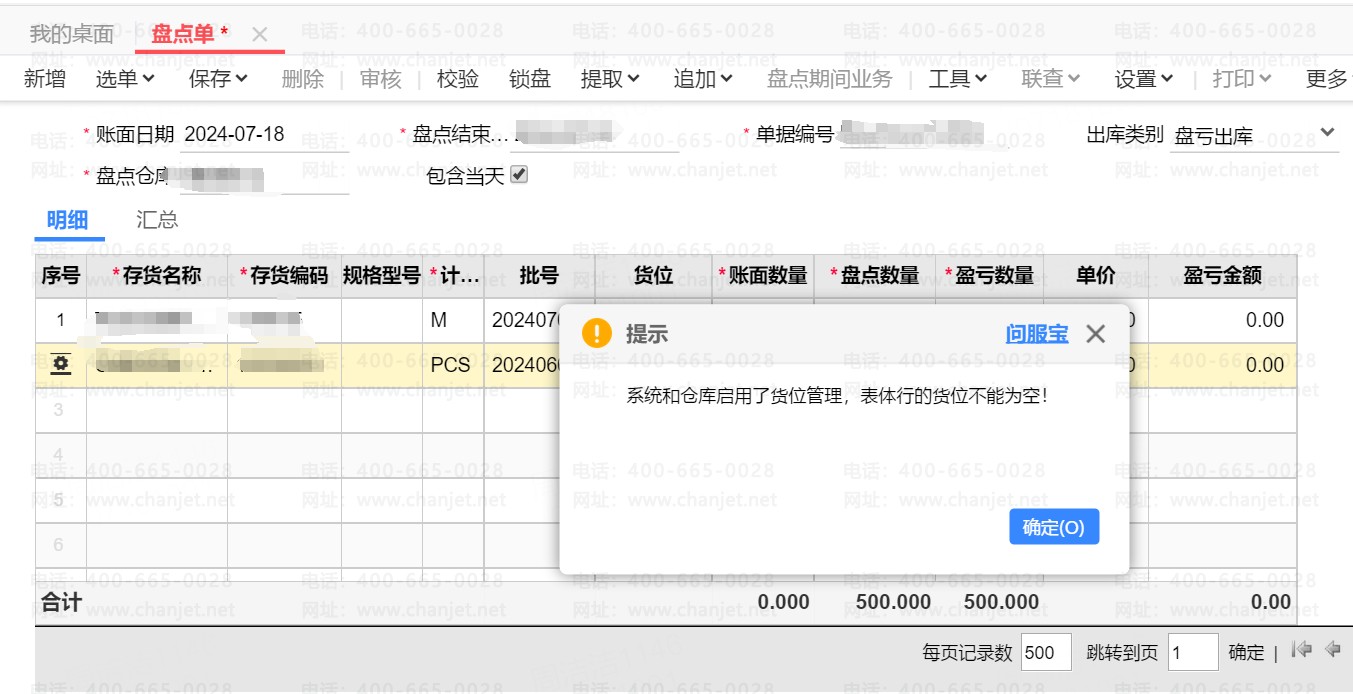
Task: Click 盘点期间业务 in toolbar
Action: click(x=829, y=78)
